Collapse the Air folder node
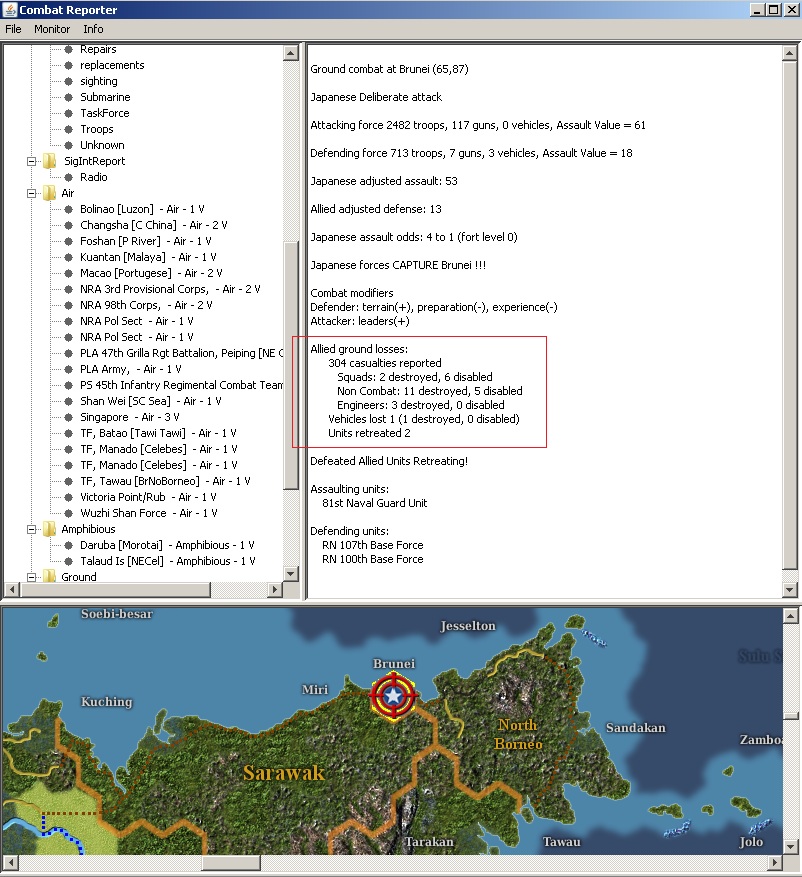Screen dimensions: 802x877 coord(32,194)
